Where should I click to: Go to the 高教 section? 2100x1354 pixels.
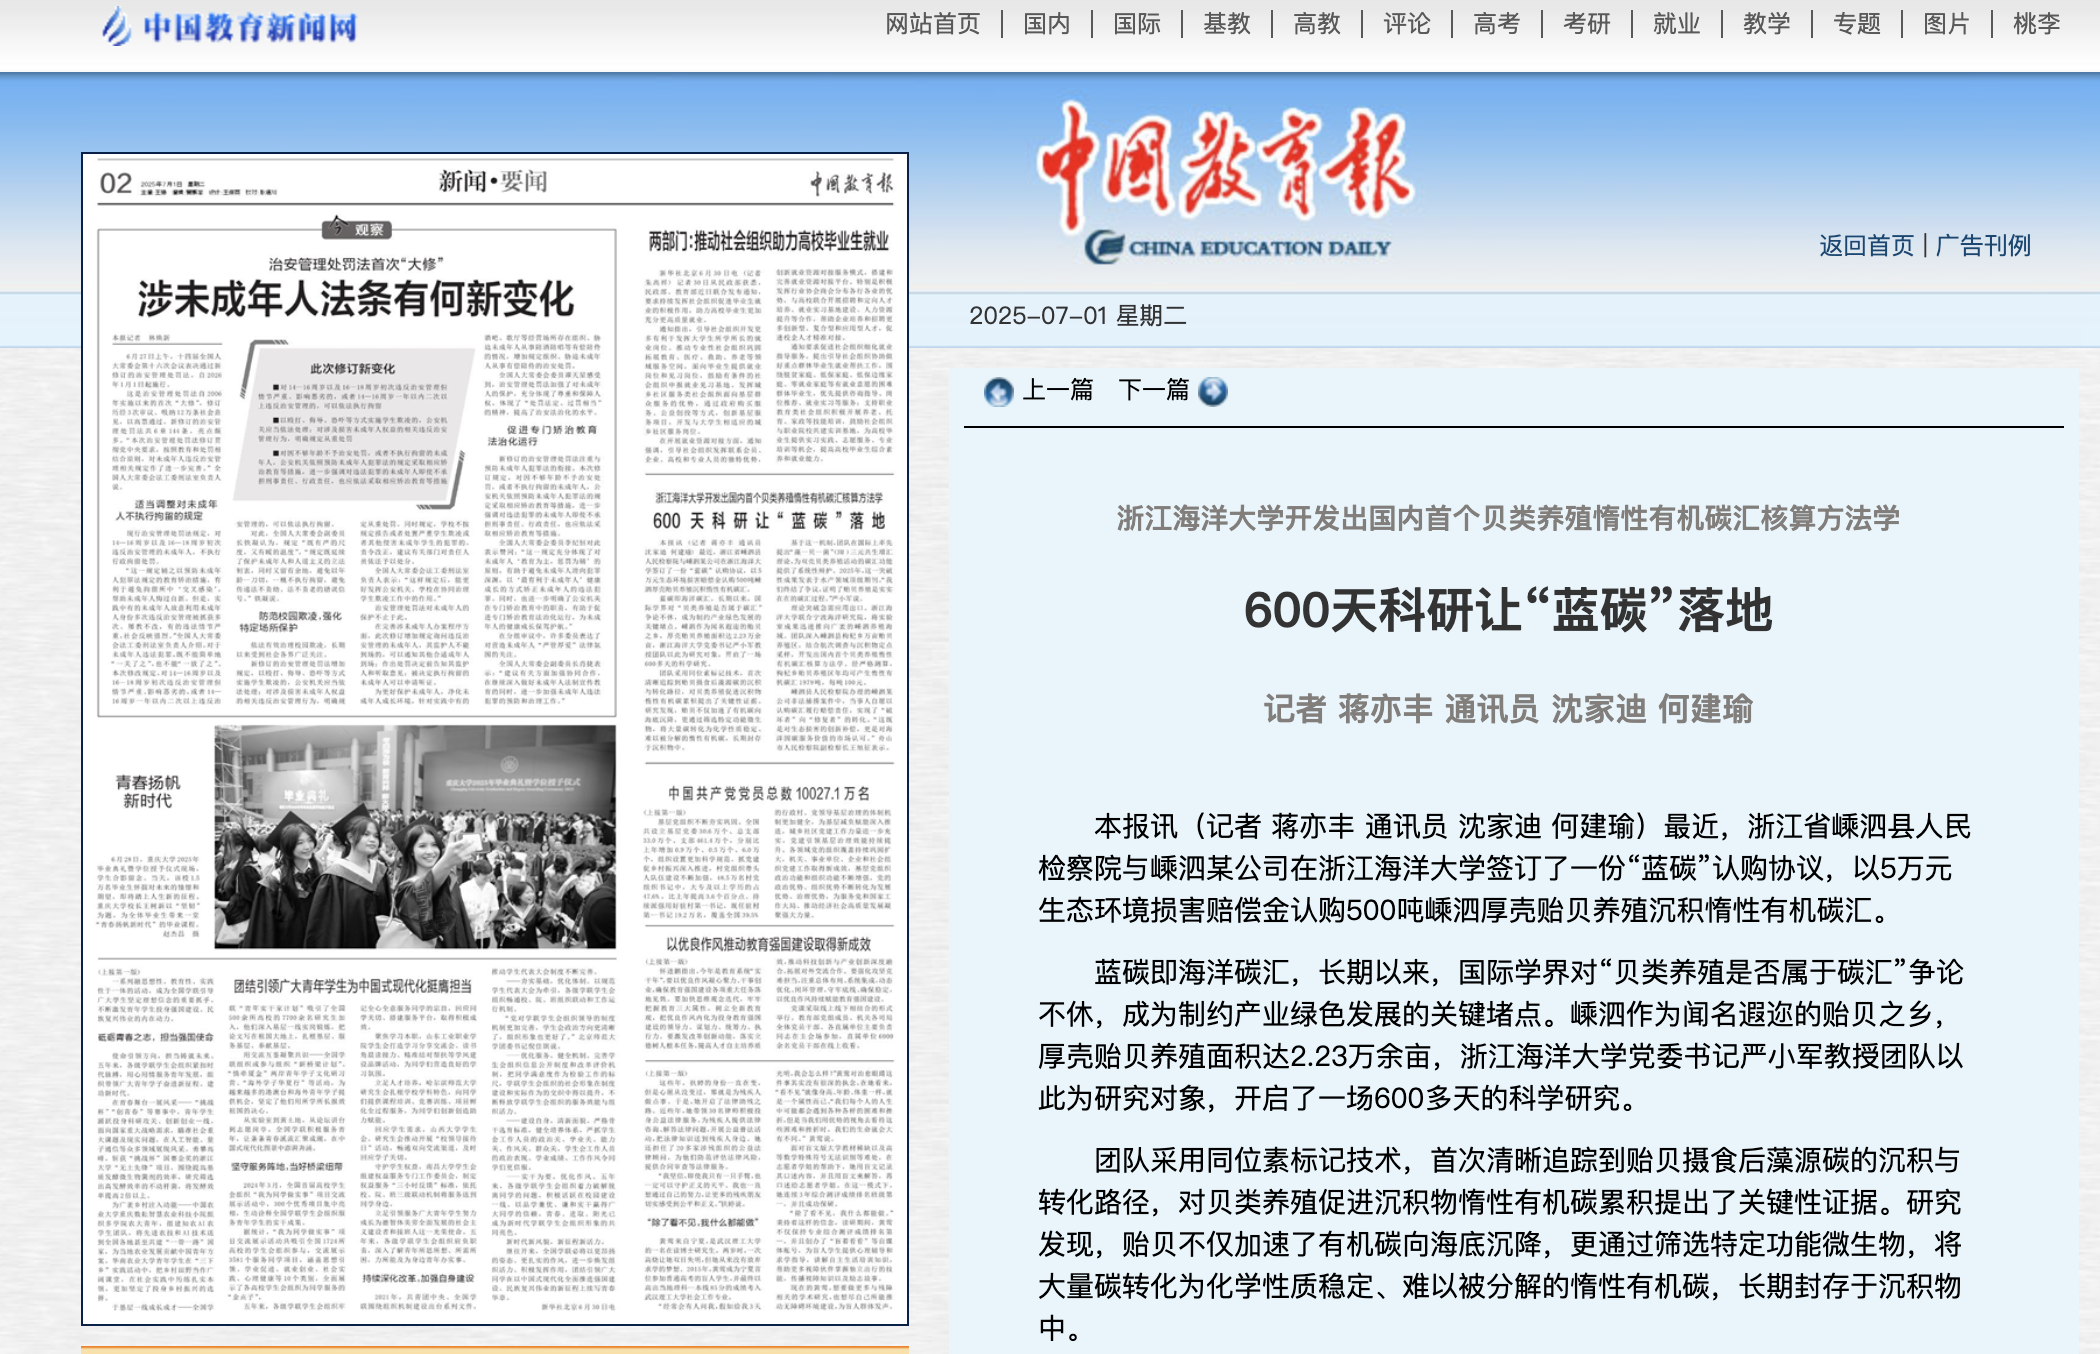pos(1317,23)
